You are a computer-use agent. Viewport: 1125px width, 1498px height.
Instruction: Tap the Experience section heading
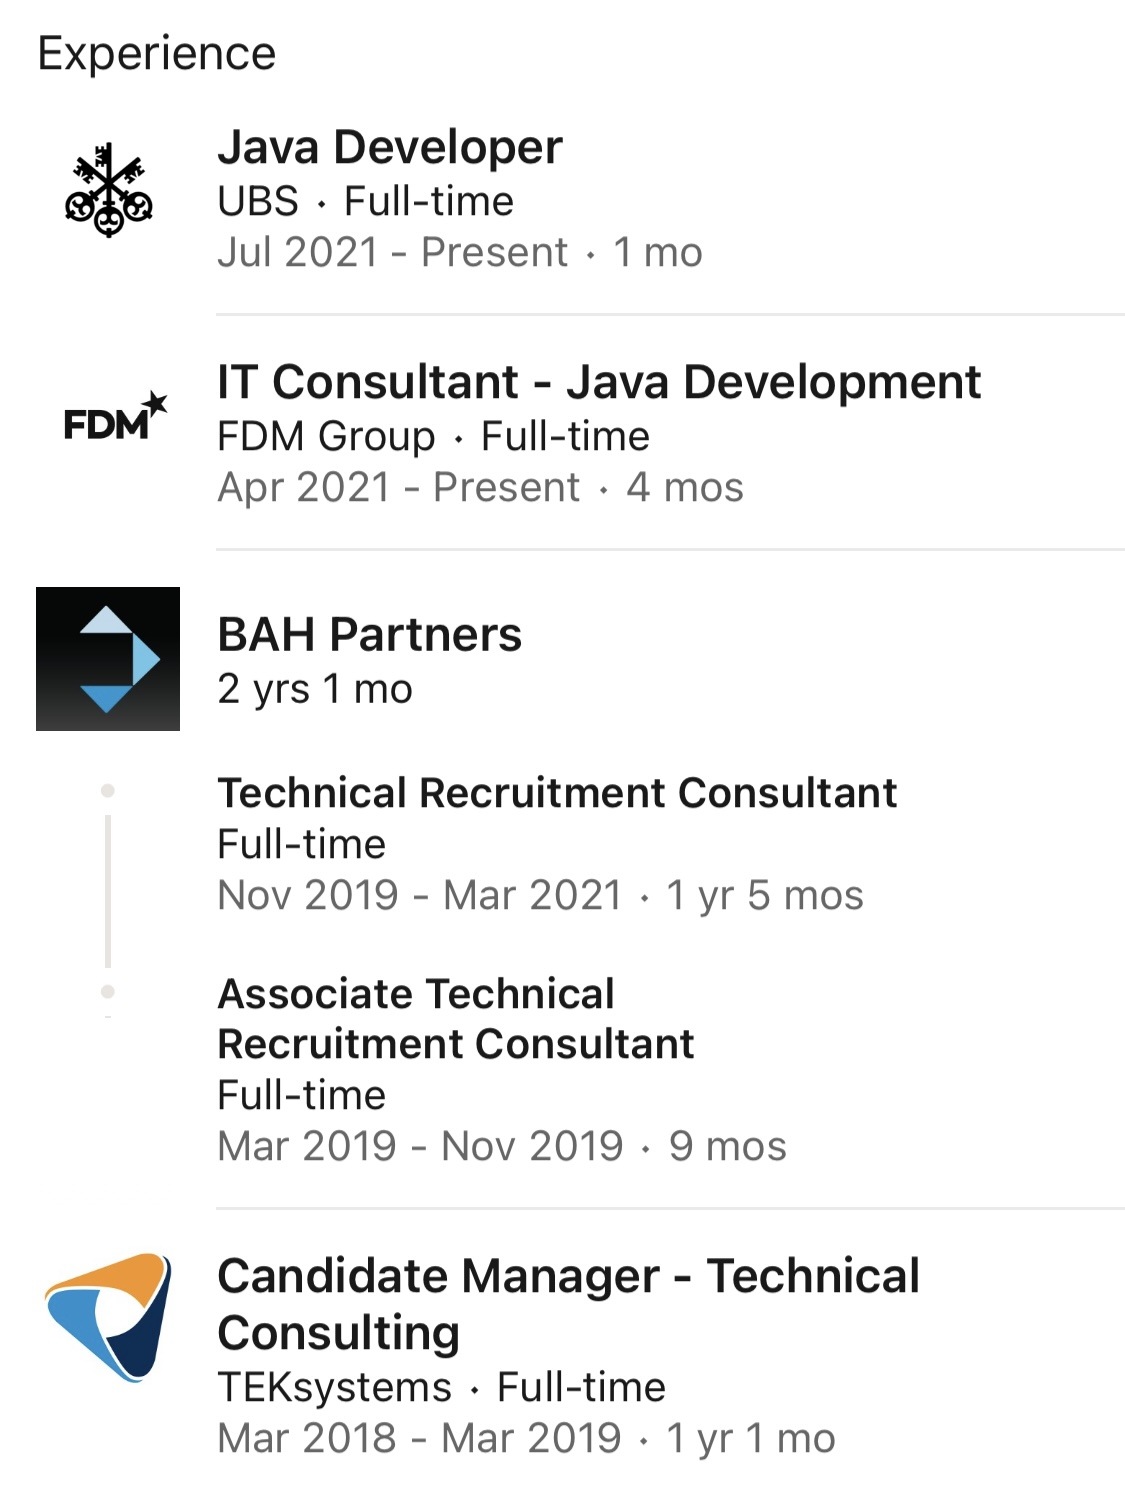(x=156, y=53)
